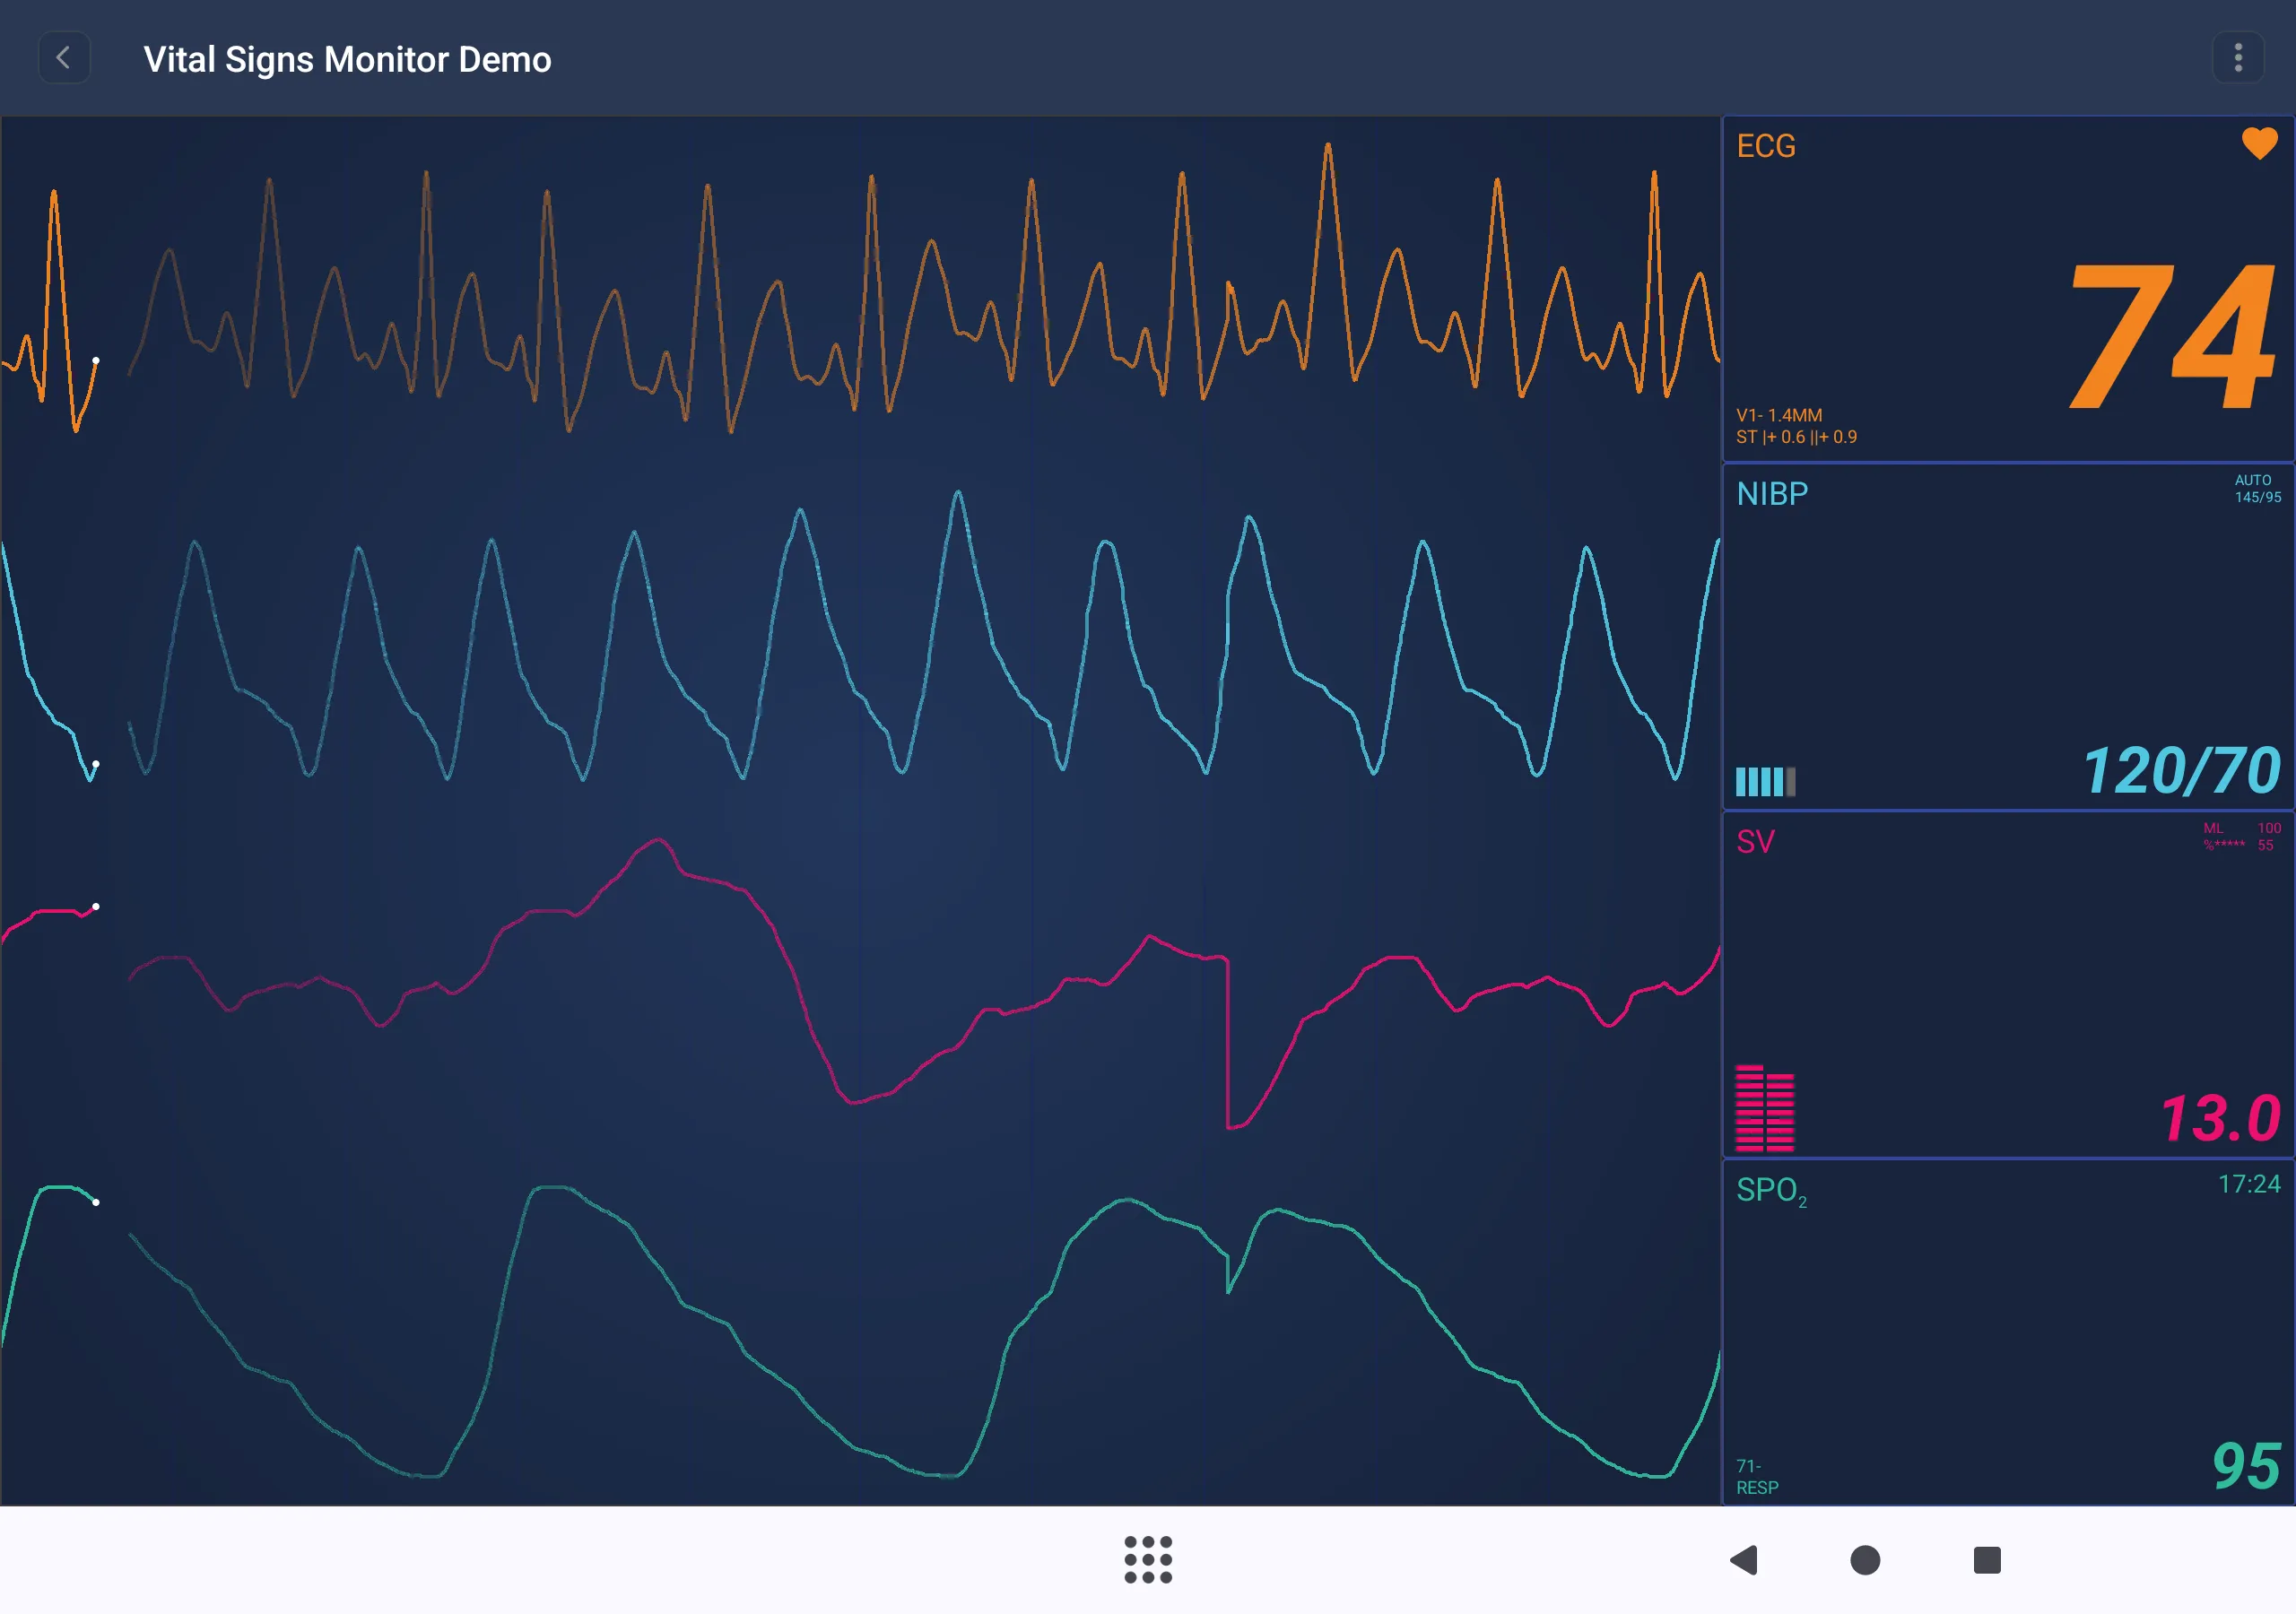Click the SPO2 panel label
The image size is (2296, 1614).
[x=1771, y=1191]
